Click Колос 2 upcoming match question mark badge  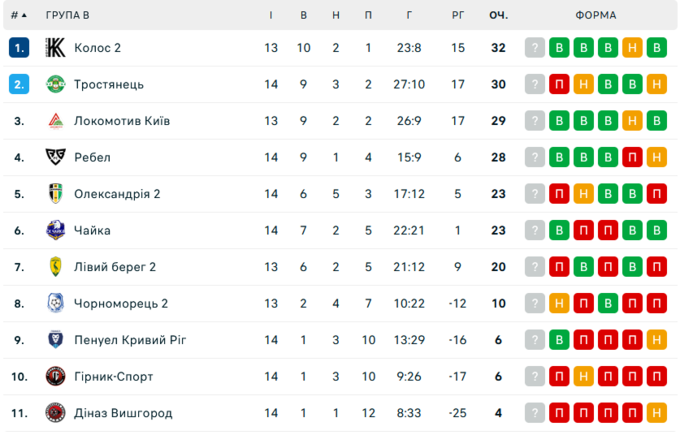[x=535, y=48]
